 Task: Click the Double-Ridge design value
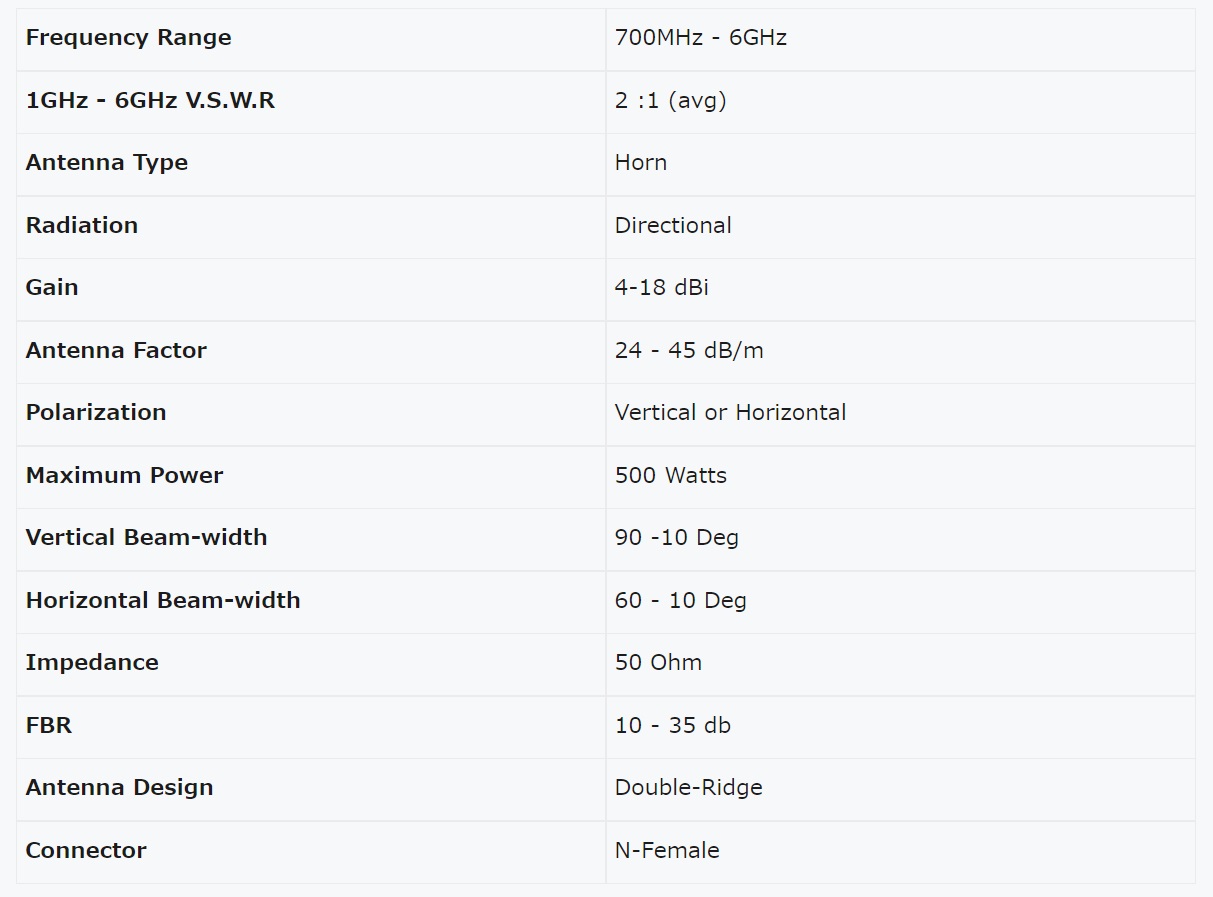click(x=688, y=788)
